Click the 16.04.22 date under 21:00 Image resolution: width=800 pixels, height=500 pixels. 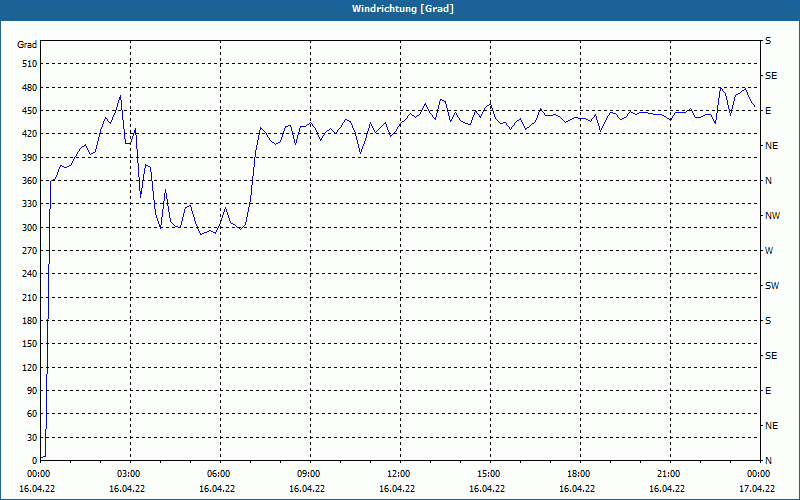(667, 488)
